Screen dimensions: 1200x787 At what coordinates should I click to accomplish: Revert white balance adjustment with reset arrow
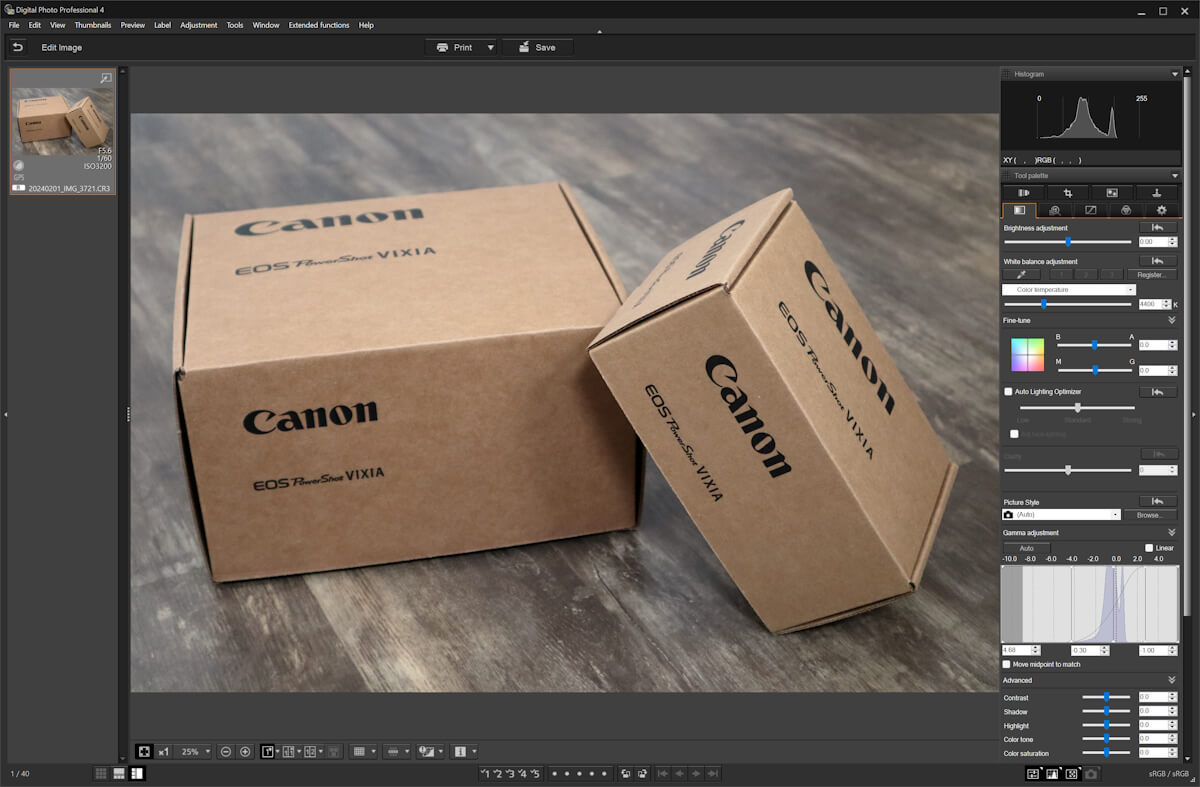(x=1158, y=261)
